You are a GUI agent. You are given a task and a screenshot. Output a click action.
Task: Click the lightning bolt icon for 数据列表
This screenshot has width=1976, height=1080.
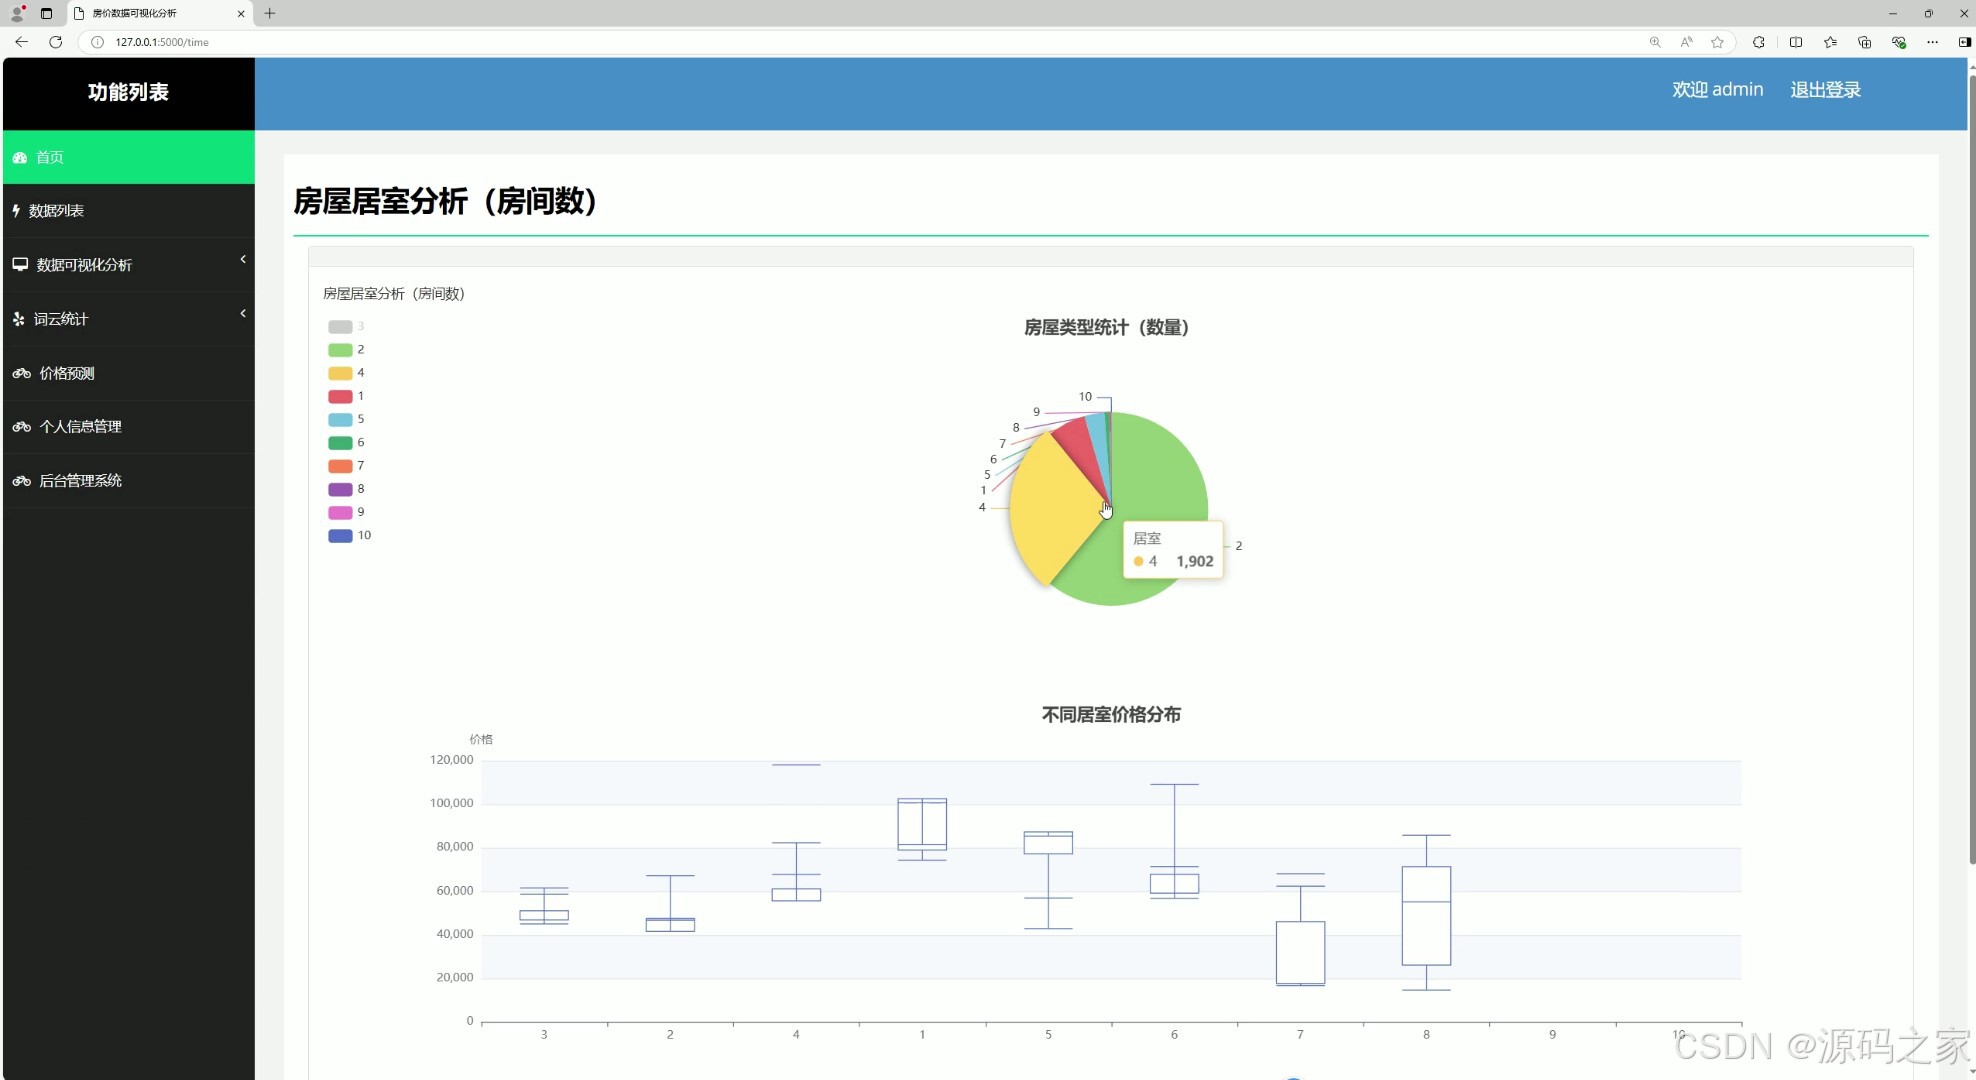pos(16,211)
